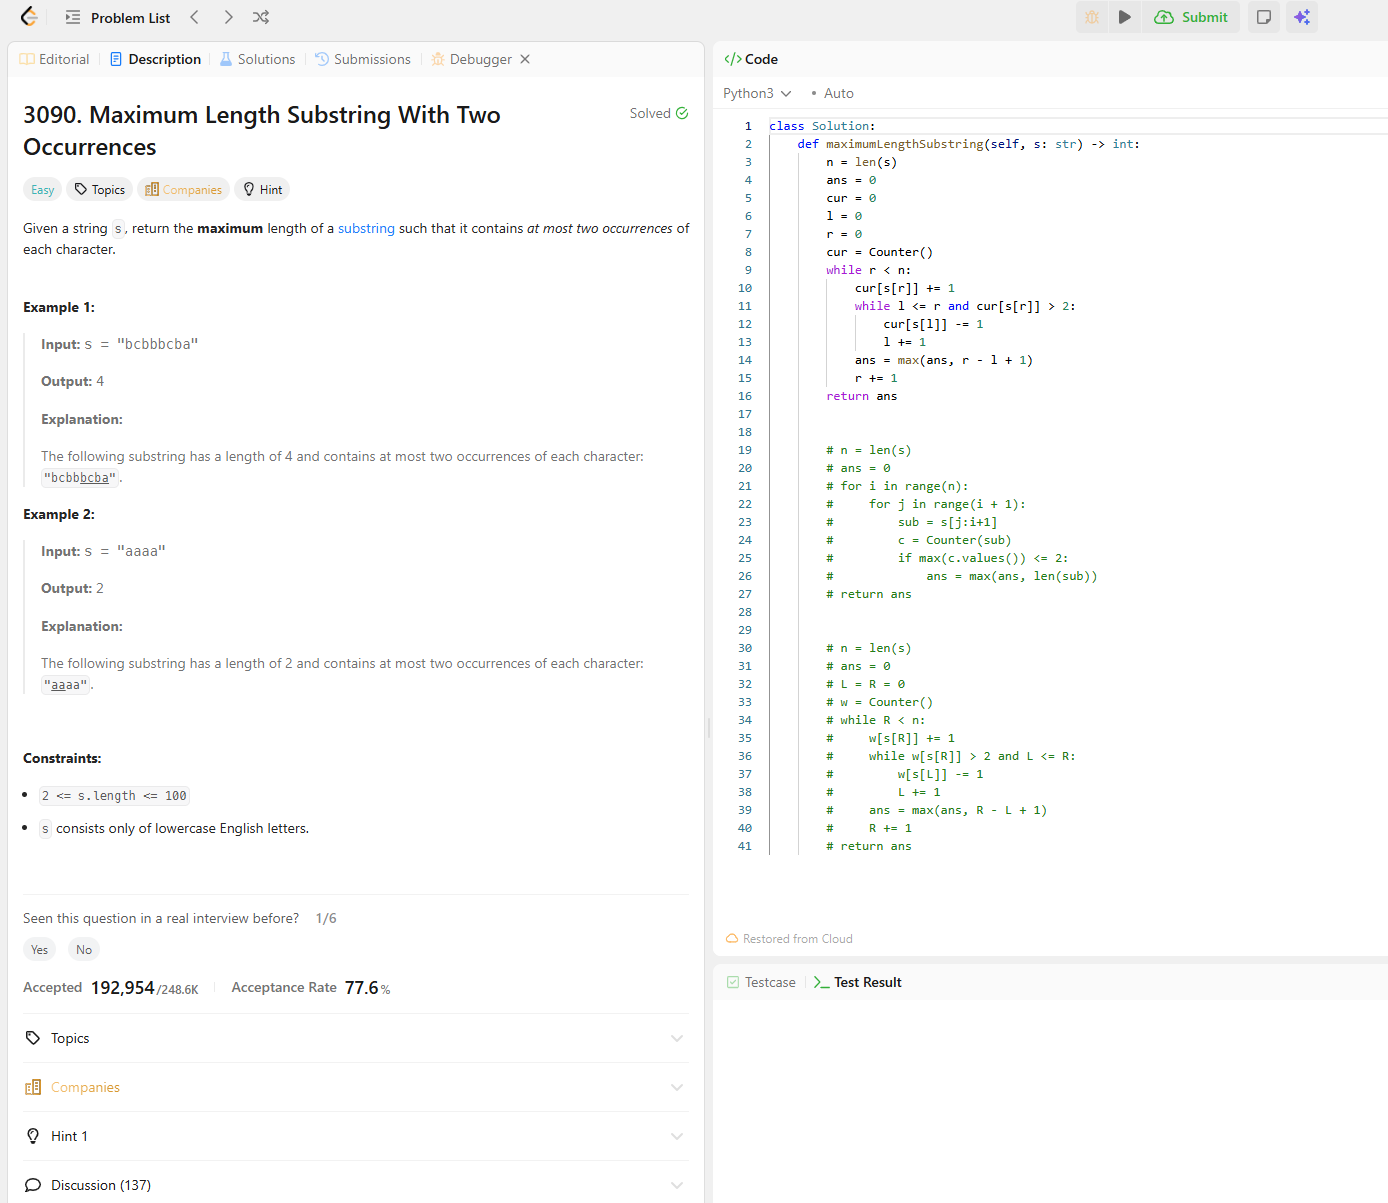Open the notes icon
Viewport: 1388px width, 1203px height.
(1264, 17)
